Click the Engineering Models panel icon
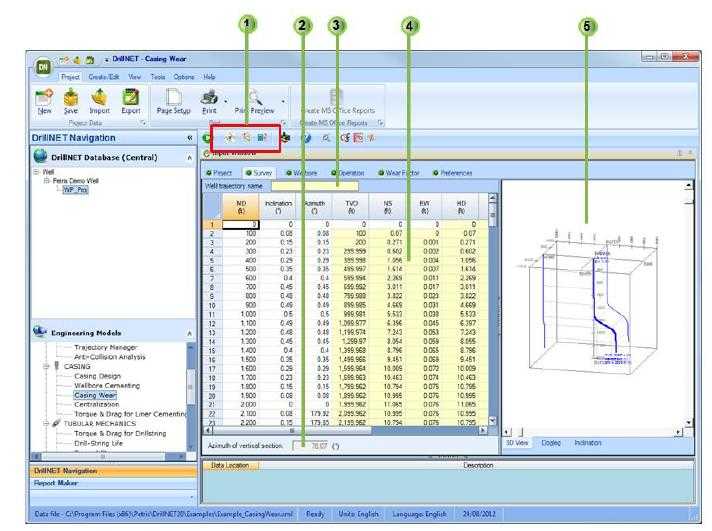The height and width of the screenshot is (531, 712). (x=40, y=332)
